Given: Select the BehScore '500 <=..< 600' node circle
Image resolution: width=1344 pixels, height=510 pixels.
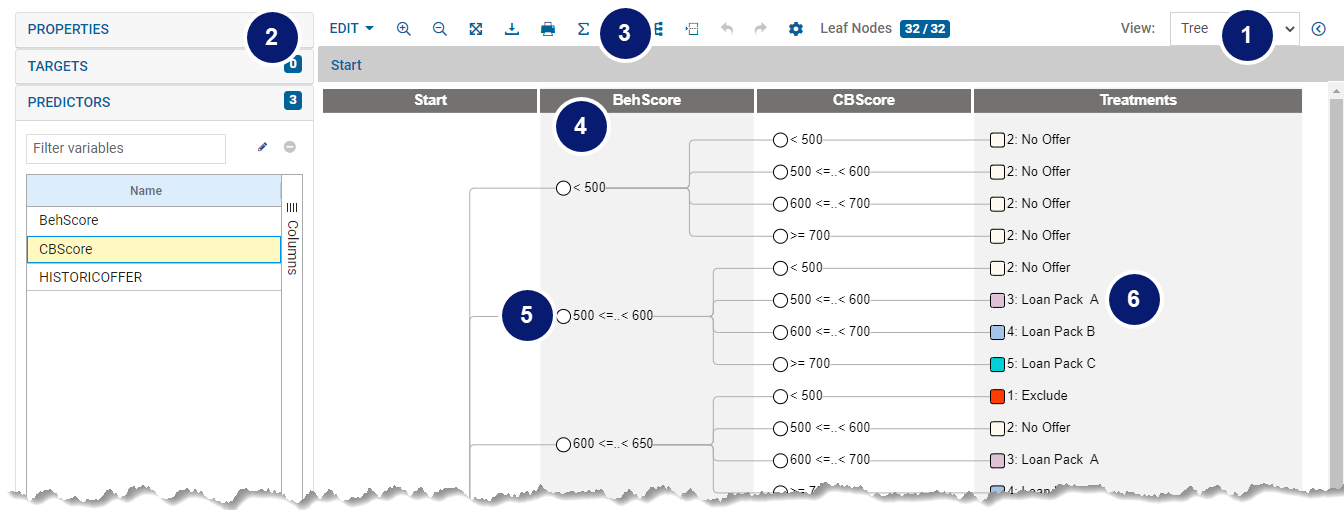Looking at the screenshot, I should 564,316.
